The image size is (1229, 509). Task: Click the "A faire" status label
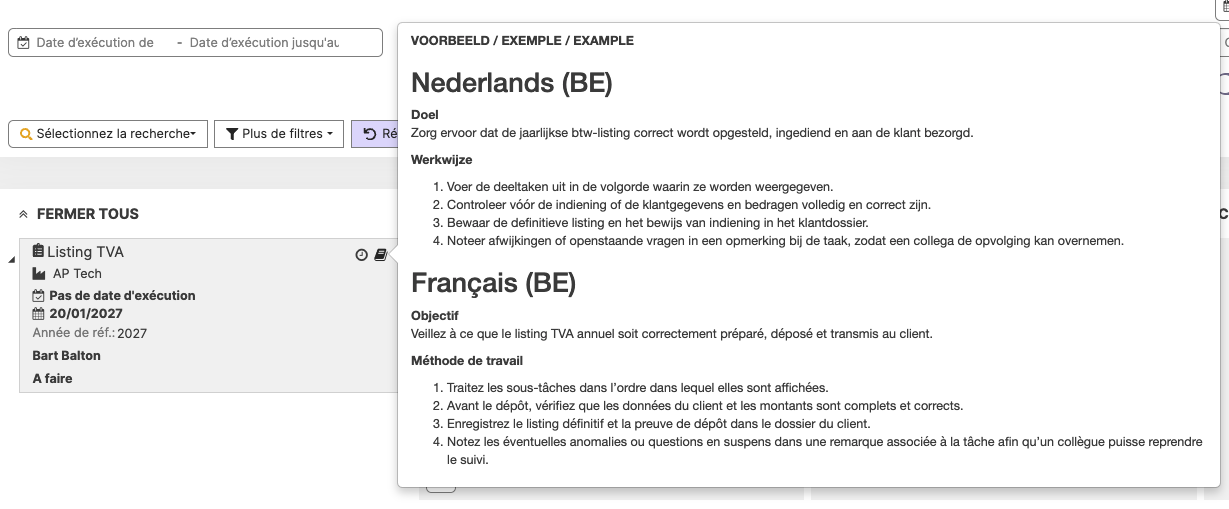(x=53, y=379)
